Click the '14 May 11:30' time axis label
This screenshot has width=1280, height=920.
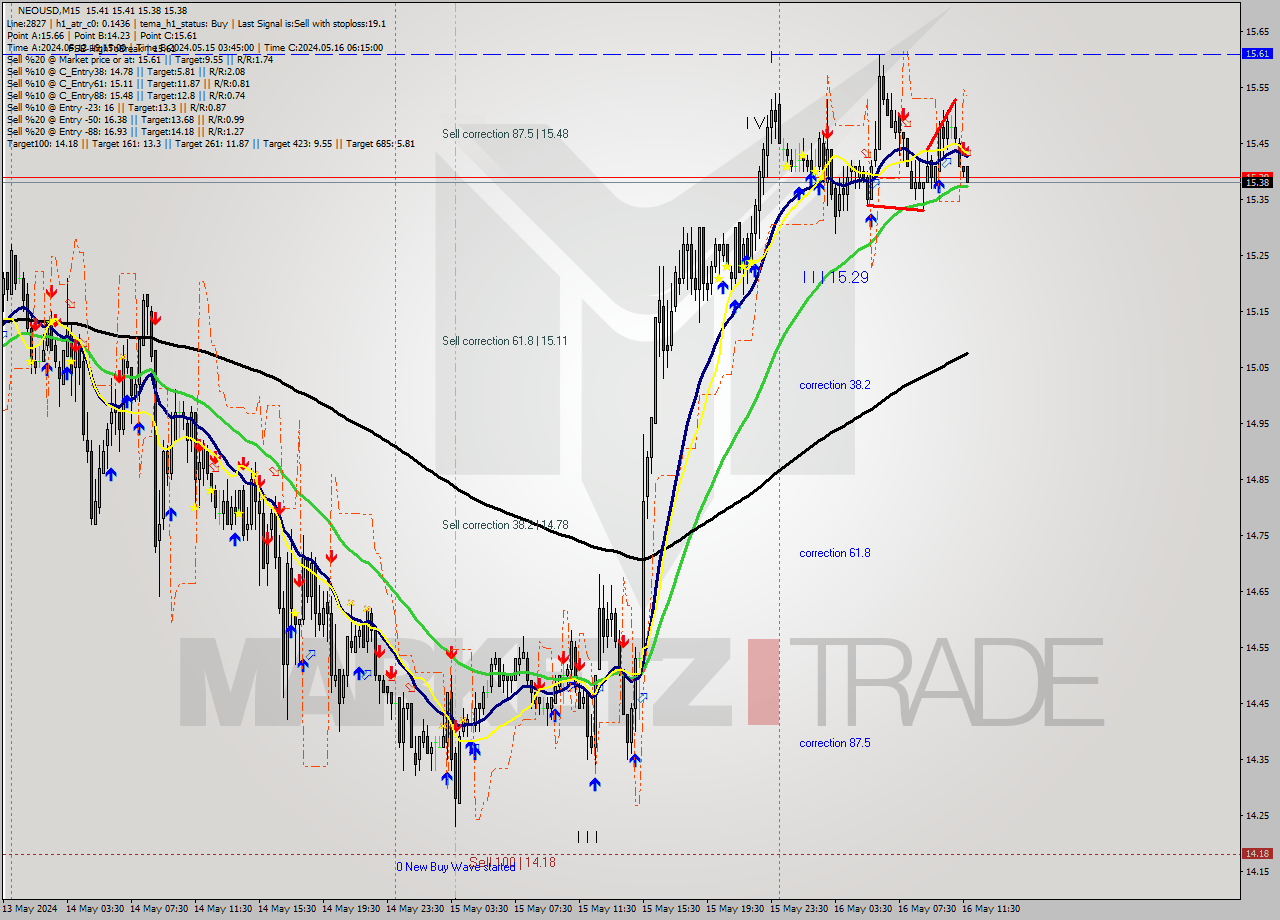[223, 909]
